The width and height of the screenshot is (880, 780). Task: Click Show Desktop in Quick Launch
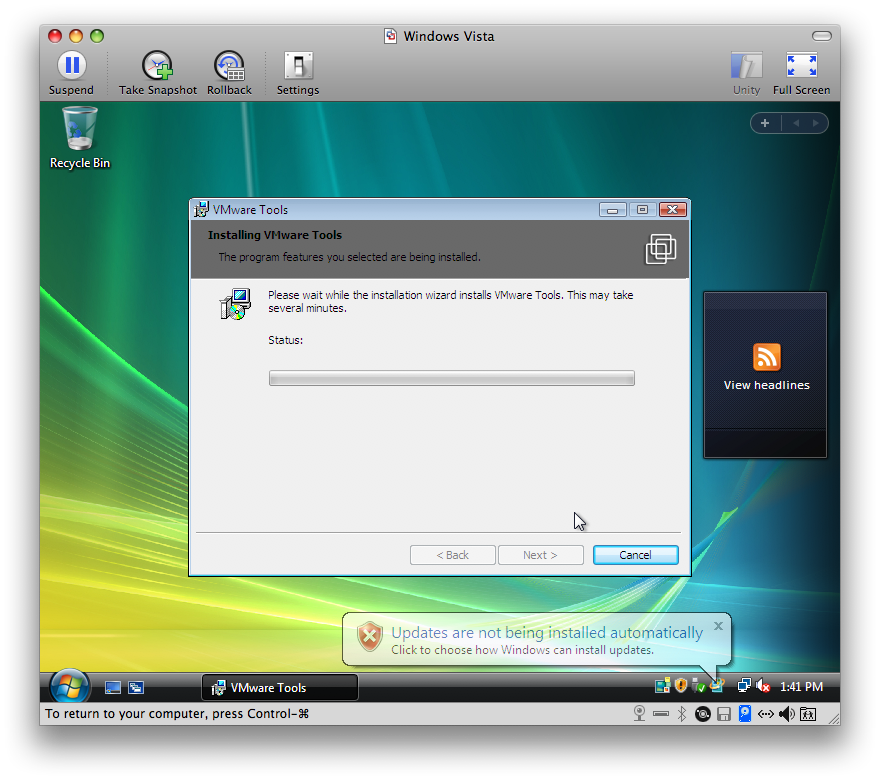coord(113,687)
